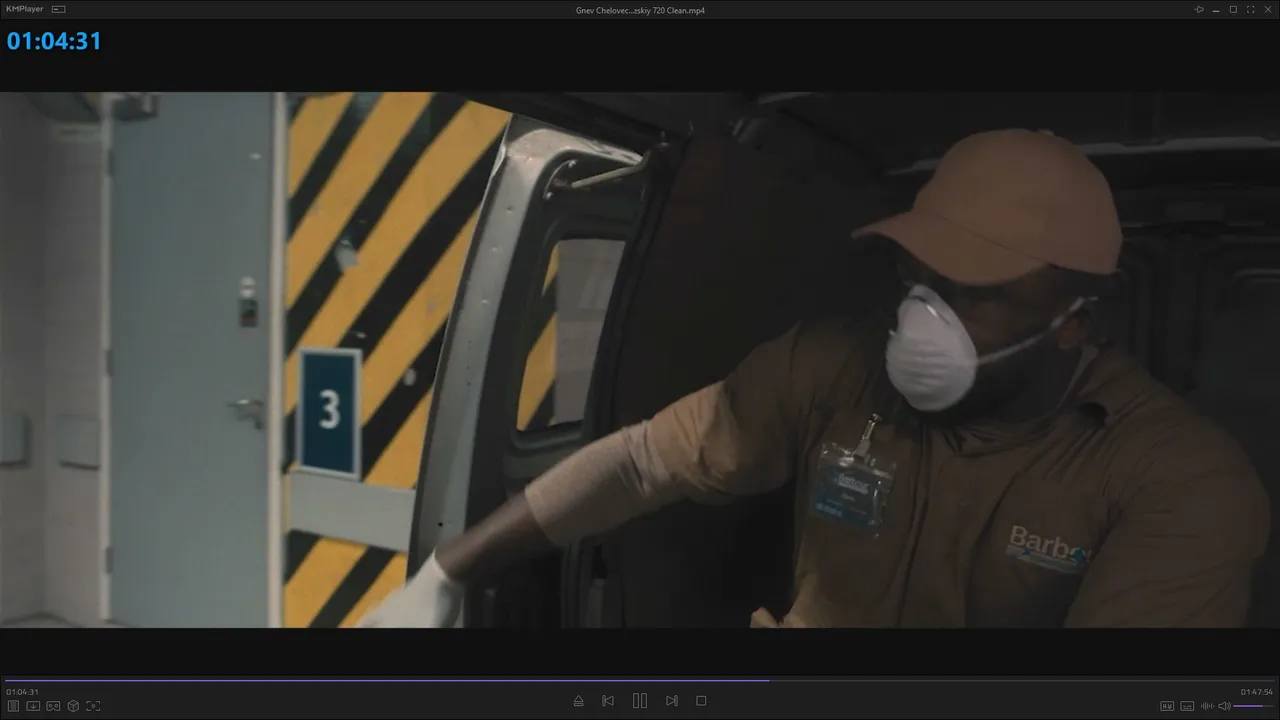Toggle the subtitles icon
The height and width of the screenshot is (720, 1280).
1187,706
